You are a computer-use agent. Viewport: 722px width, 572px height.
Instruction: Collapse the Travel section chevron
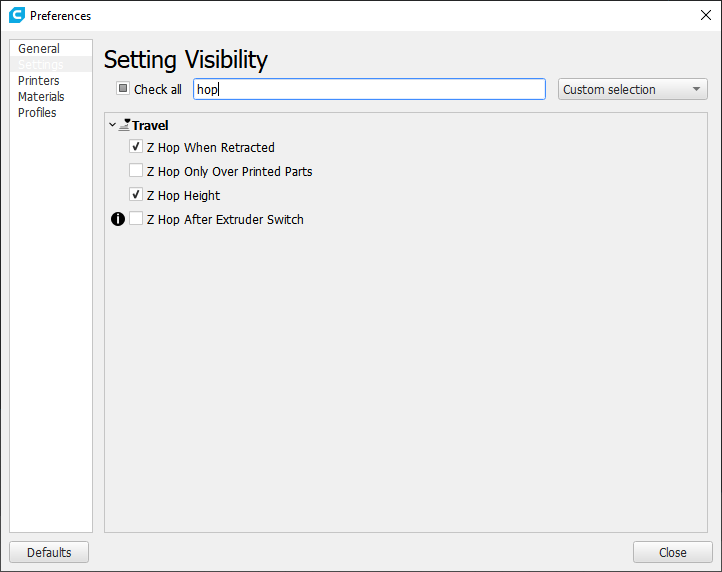pyautogui.click(x=112, y=126)
